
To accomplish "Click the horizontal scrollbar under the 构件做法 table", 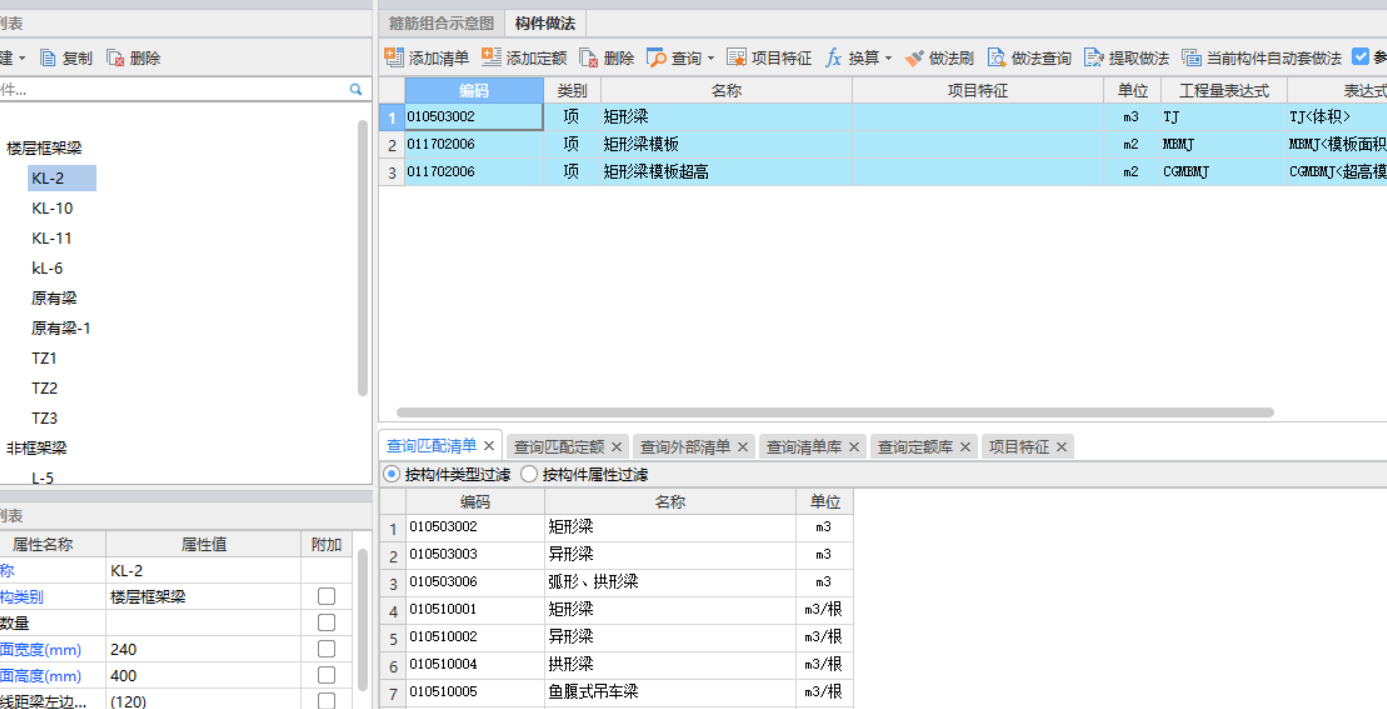I will pos(835,412).
